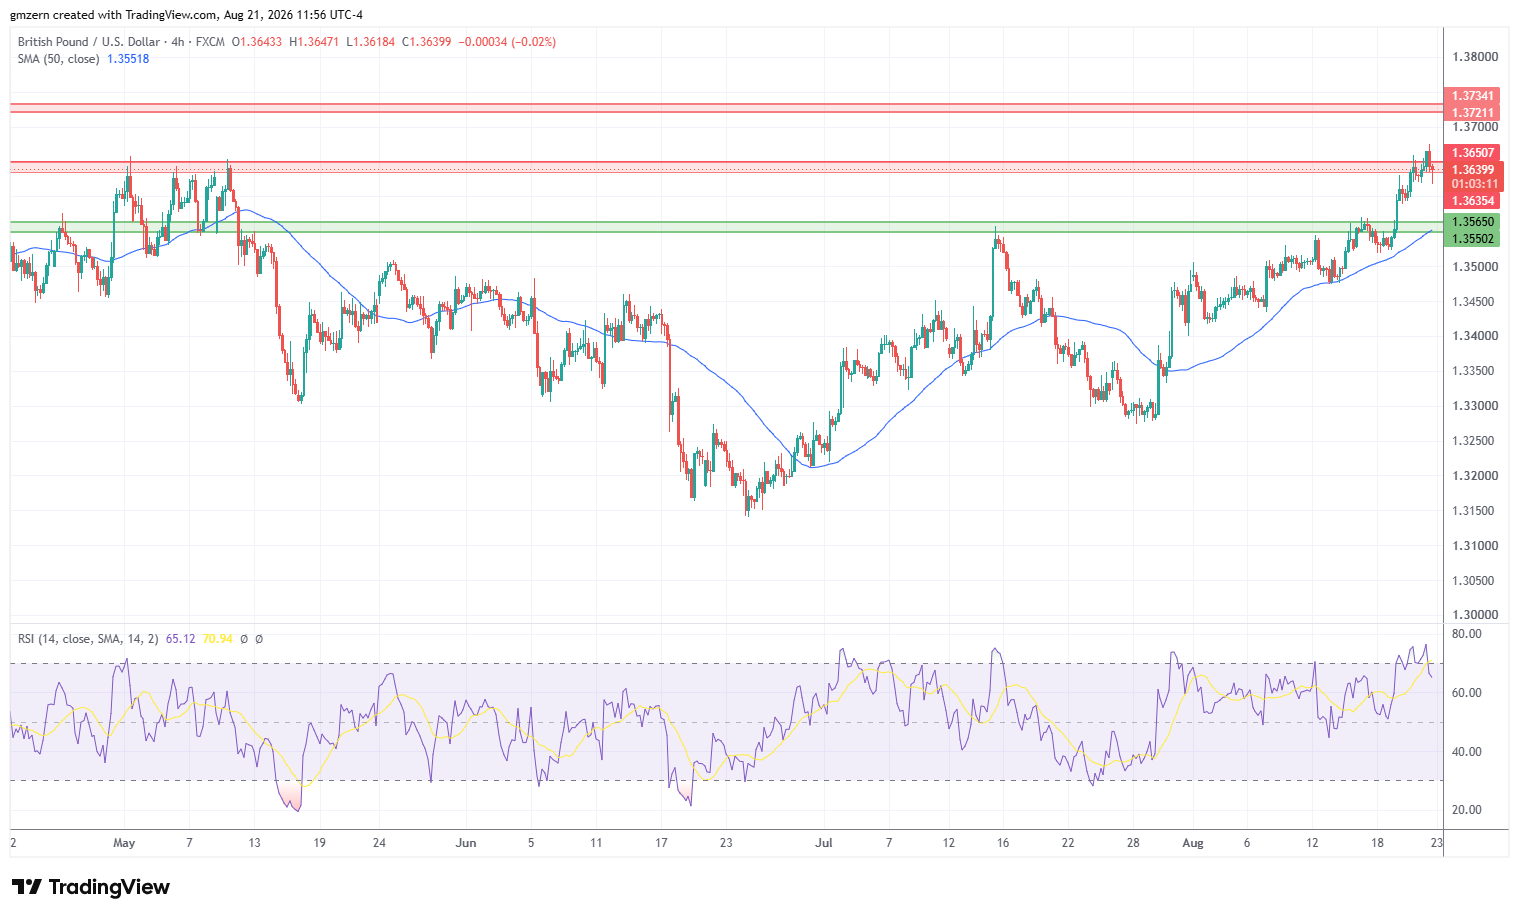The width and height of the screenshot is (1519, 917).
Task: Click the 1.36507 red price label
Action: (1472, 153)
